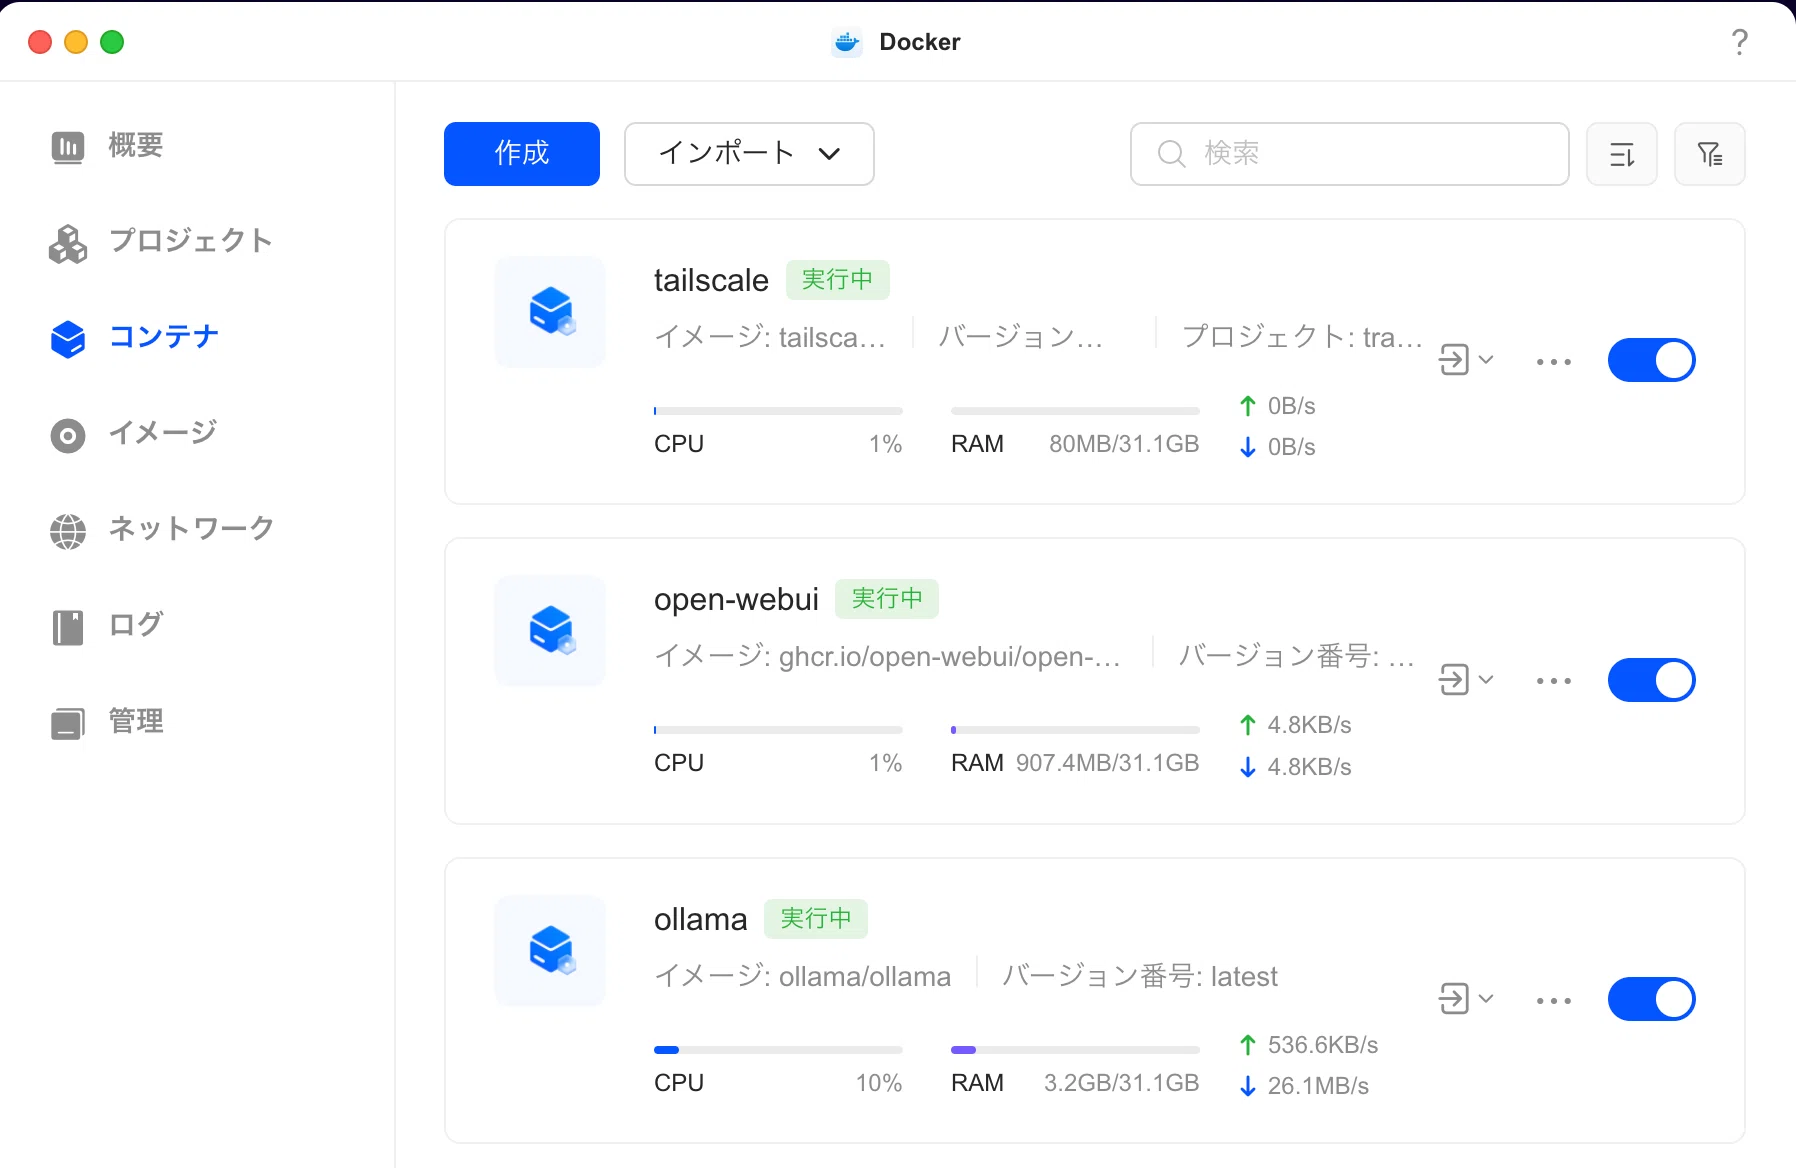The height and width of the screenshot is (1168, 1796).
Task: Click ollama image ollama/ollama text
Action: pyautogui.click(x=802, y=977)
